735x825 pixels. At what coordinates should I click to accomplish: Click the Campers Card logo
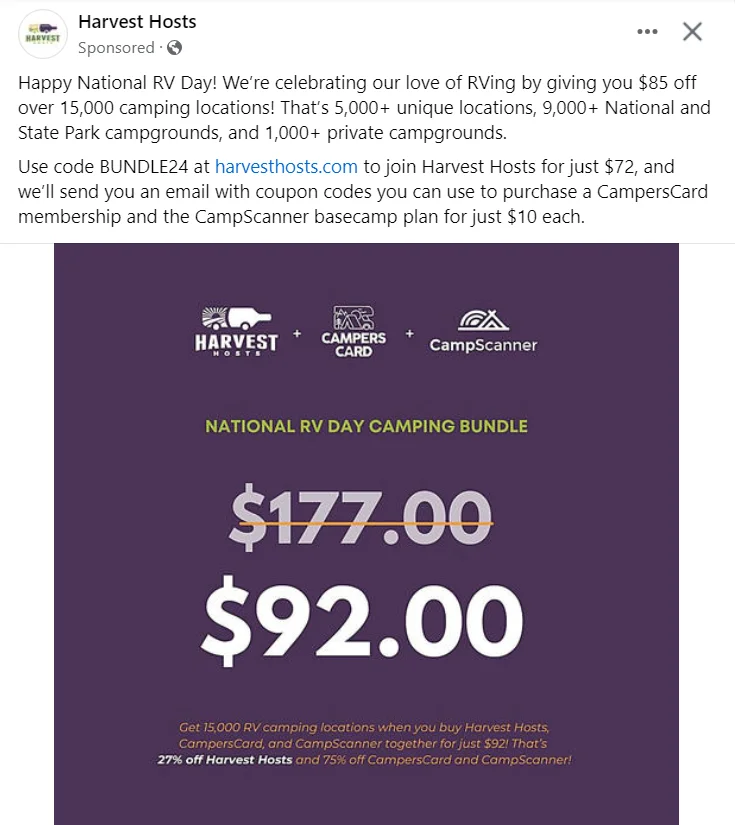354,331
